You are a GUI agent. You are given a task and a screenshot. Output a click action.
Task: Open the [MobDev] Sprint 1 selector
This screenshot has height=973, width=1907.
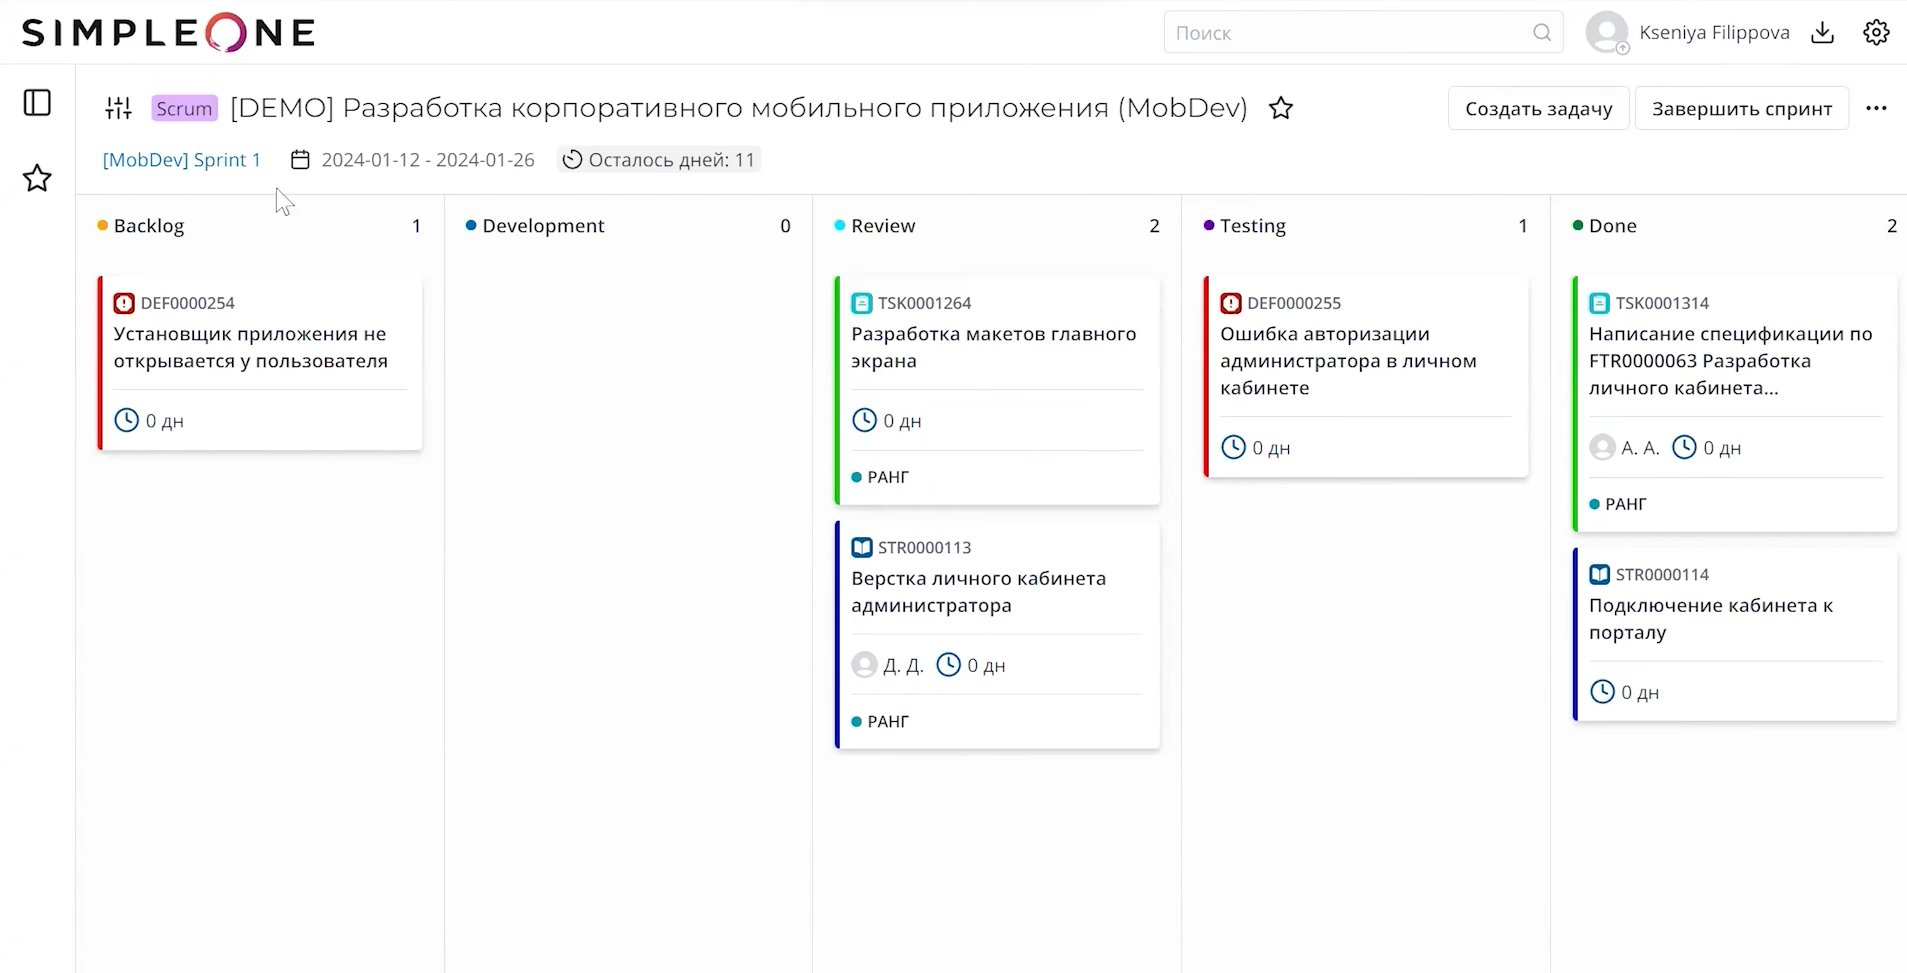(181, 159)
